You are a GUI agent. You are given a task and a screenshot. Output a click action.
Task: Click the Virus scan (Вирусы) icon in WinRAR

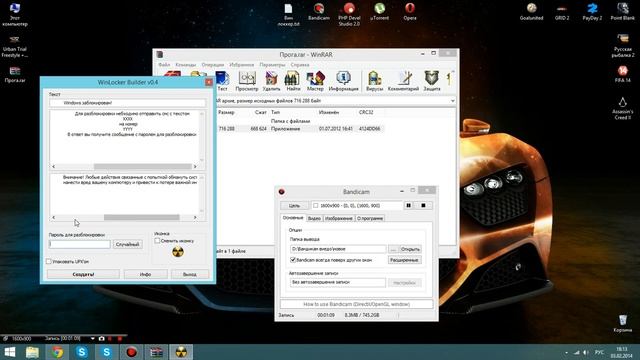tap(374, 80)
